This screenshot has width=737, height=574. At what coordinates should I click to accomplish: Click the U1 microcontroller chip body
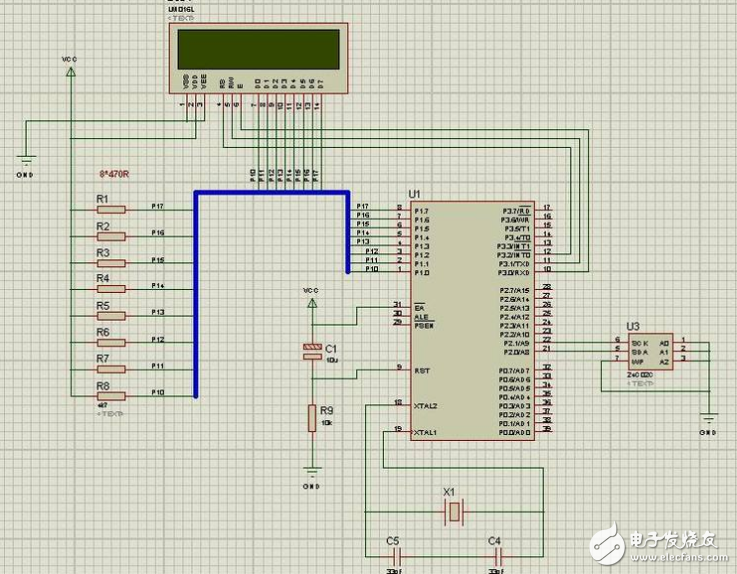pos(470,320)
